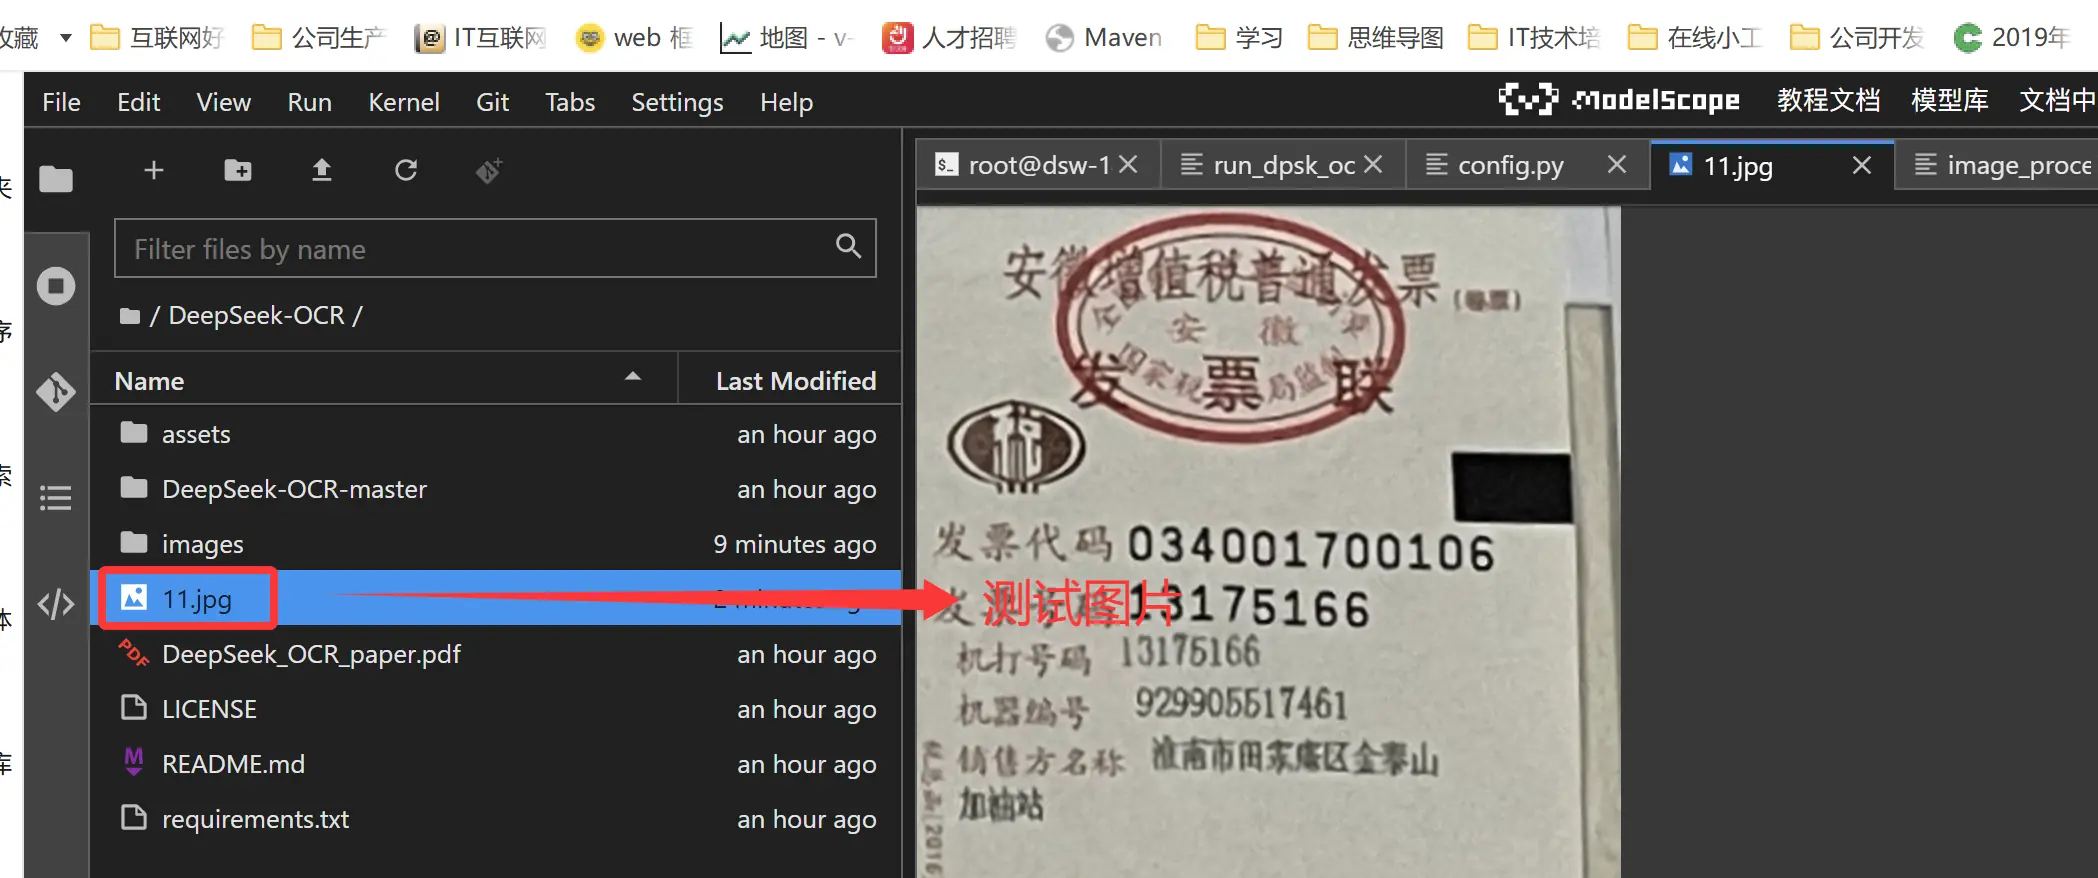
Task: Close the run_dpsk_oc tab
Action: pyautogui.click(x=1373, y=164)
